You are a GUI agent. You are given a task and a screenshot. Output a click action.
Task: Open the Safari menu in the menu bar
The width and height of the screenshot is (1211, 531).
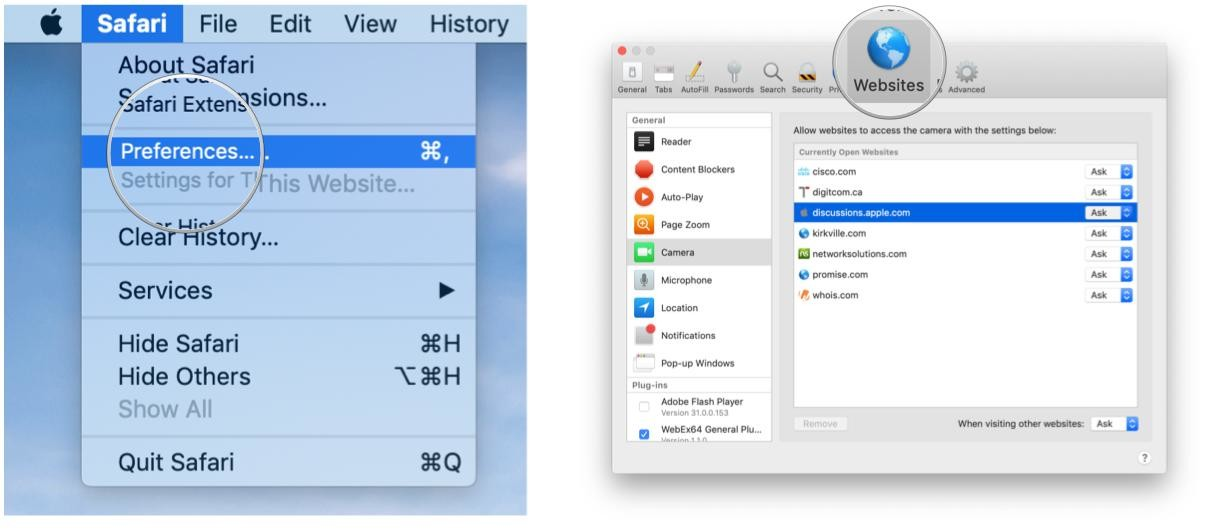click(132, 22)
